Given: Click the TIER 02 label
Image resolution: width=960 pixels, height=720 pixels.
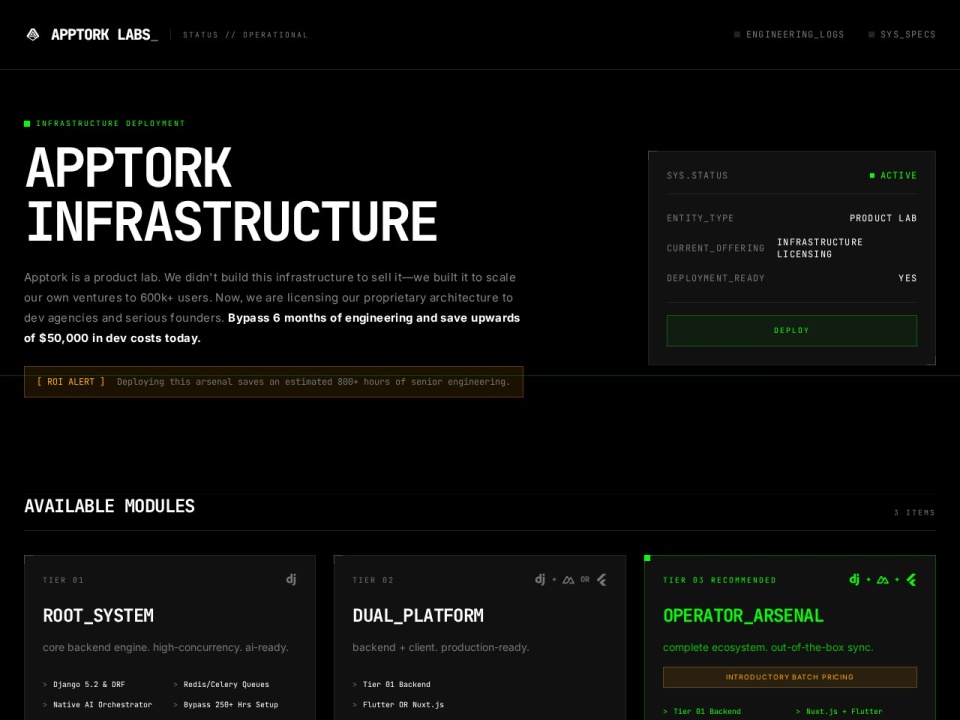Looking at the screenshot, I should 373,580.
